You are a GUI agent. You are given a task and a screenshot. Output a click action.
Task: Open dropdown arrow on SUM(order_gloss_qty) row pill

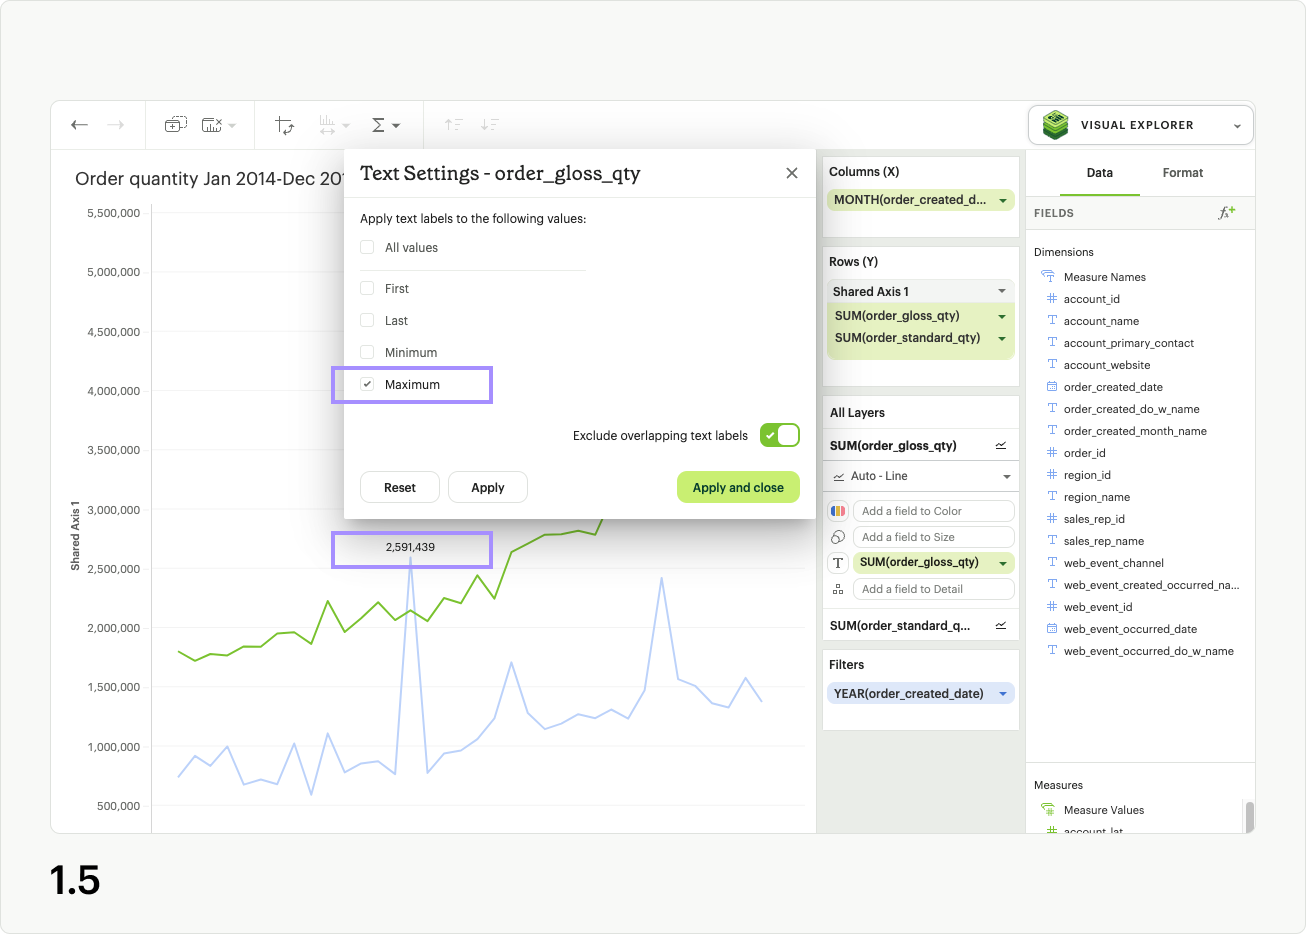tap(1002, 316)
